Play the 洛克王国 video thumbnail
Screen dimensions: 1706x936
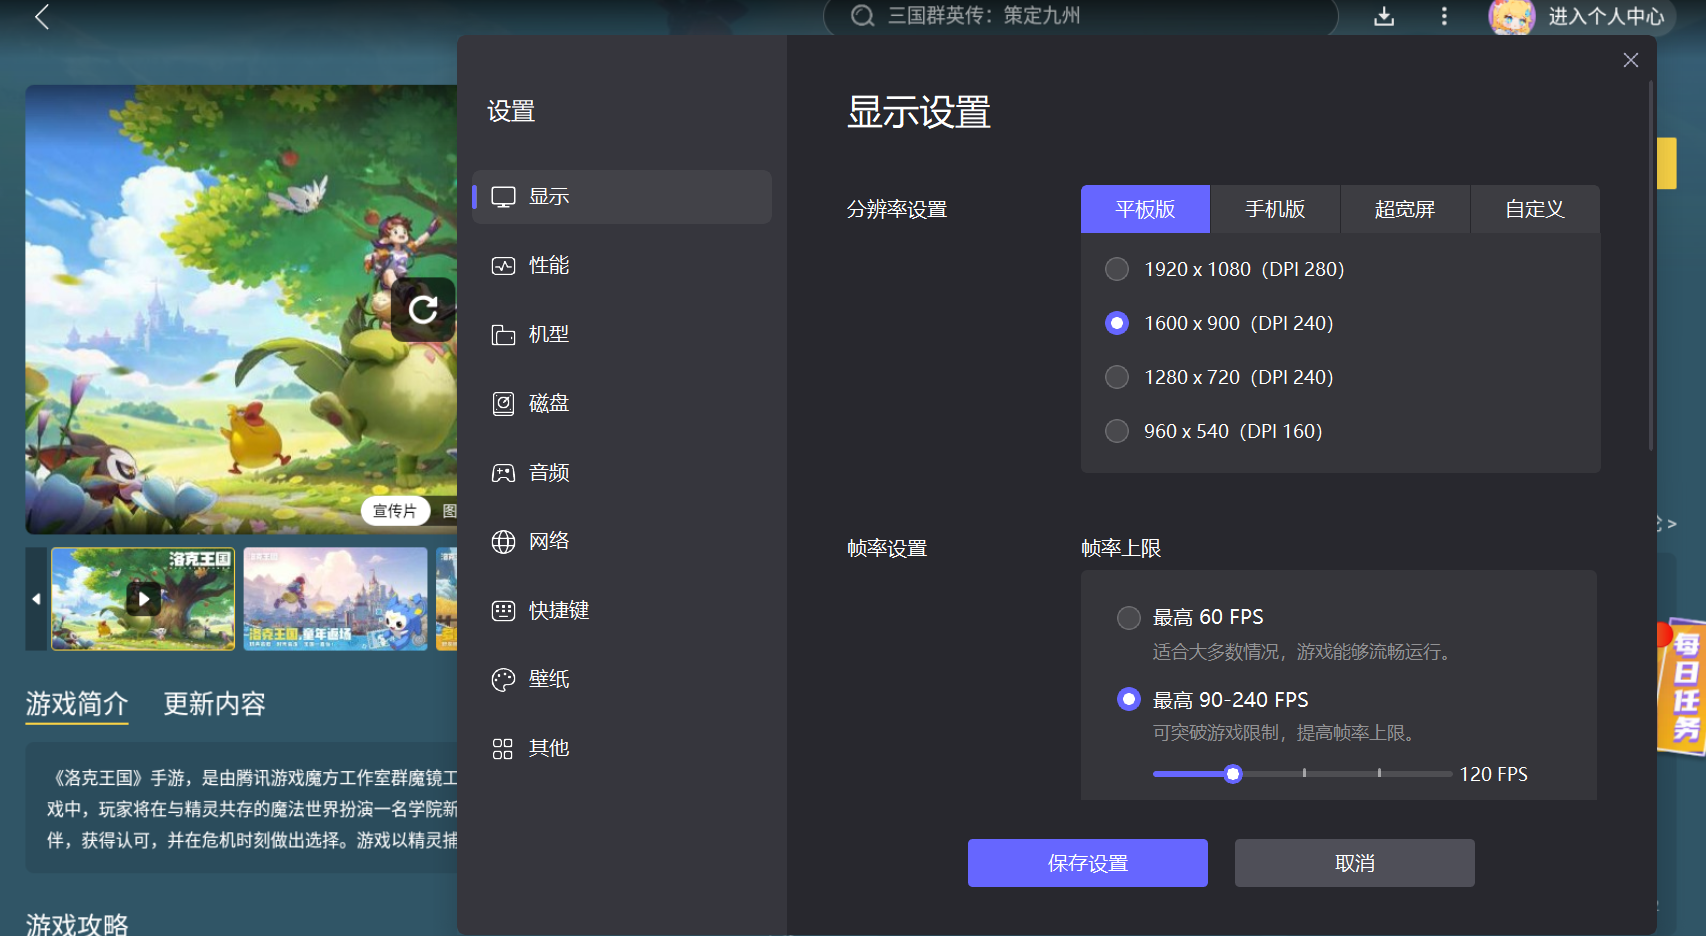(x=143, y=598)
